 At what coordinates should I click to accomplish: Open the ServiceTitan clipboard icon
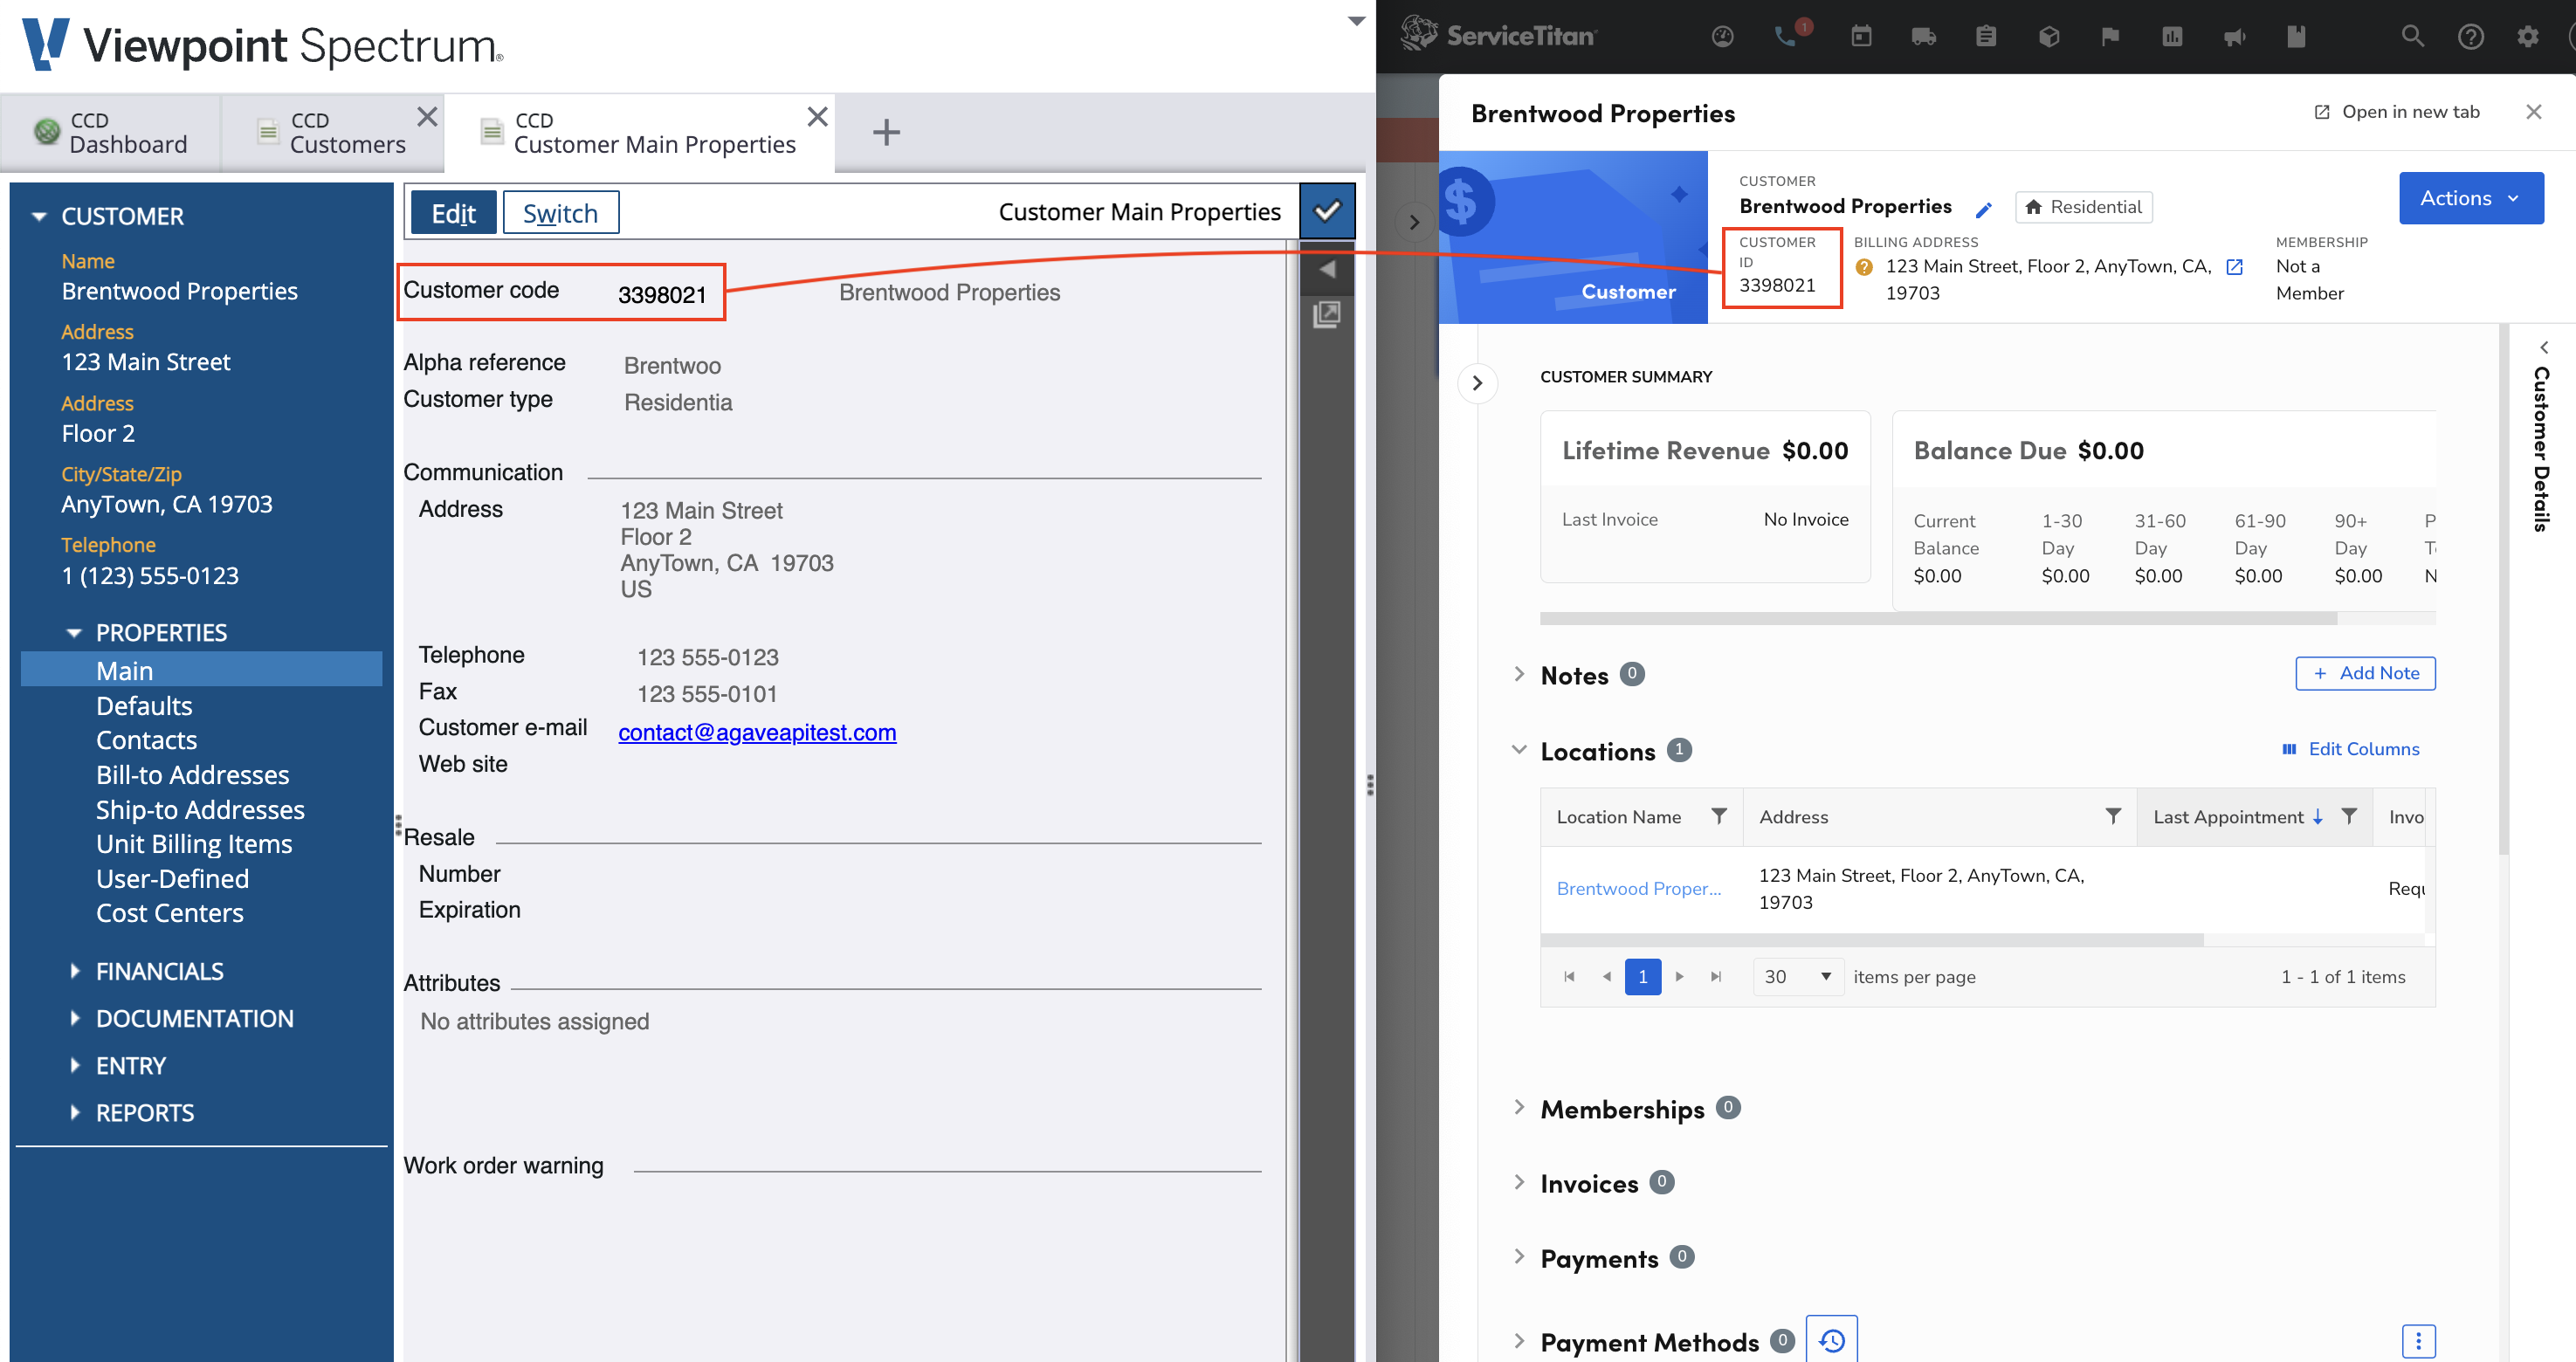click(x=1986, y=37)
